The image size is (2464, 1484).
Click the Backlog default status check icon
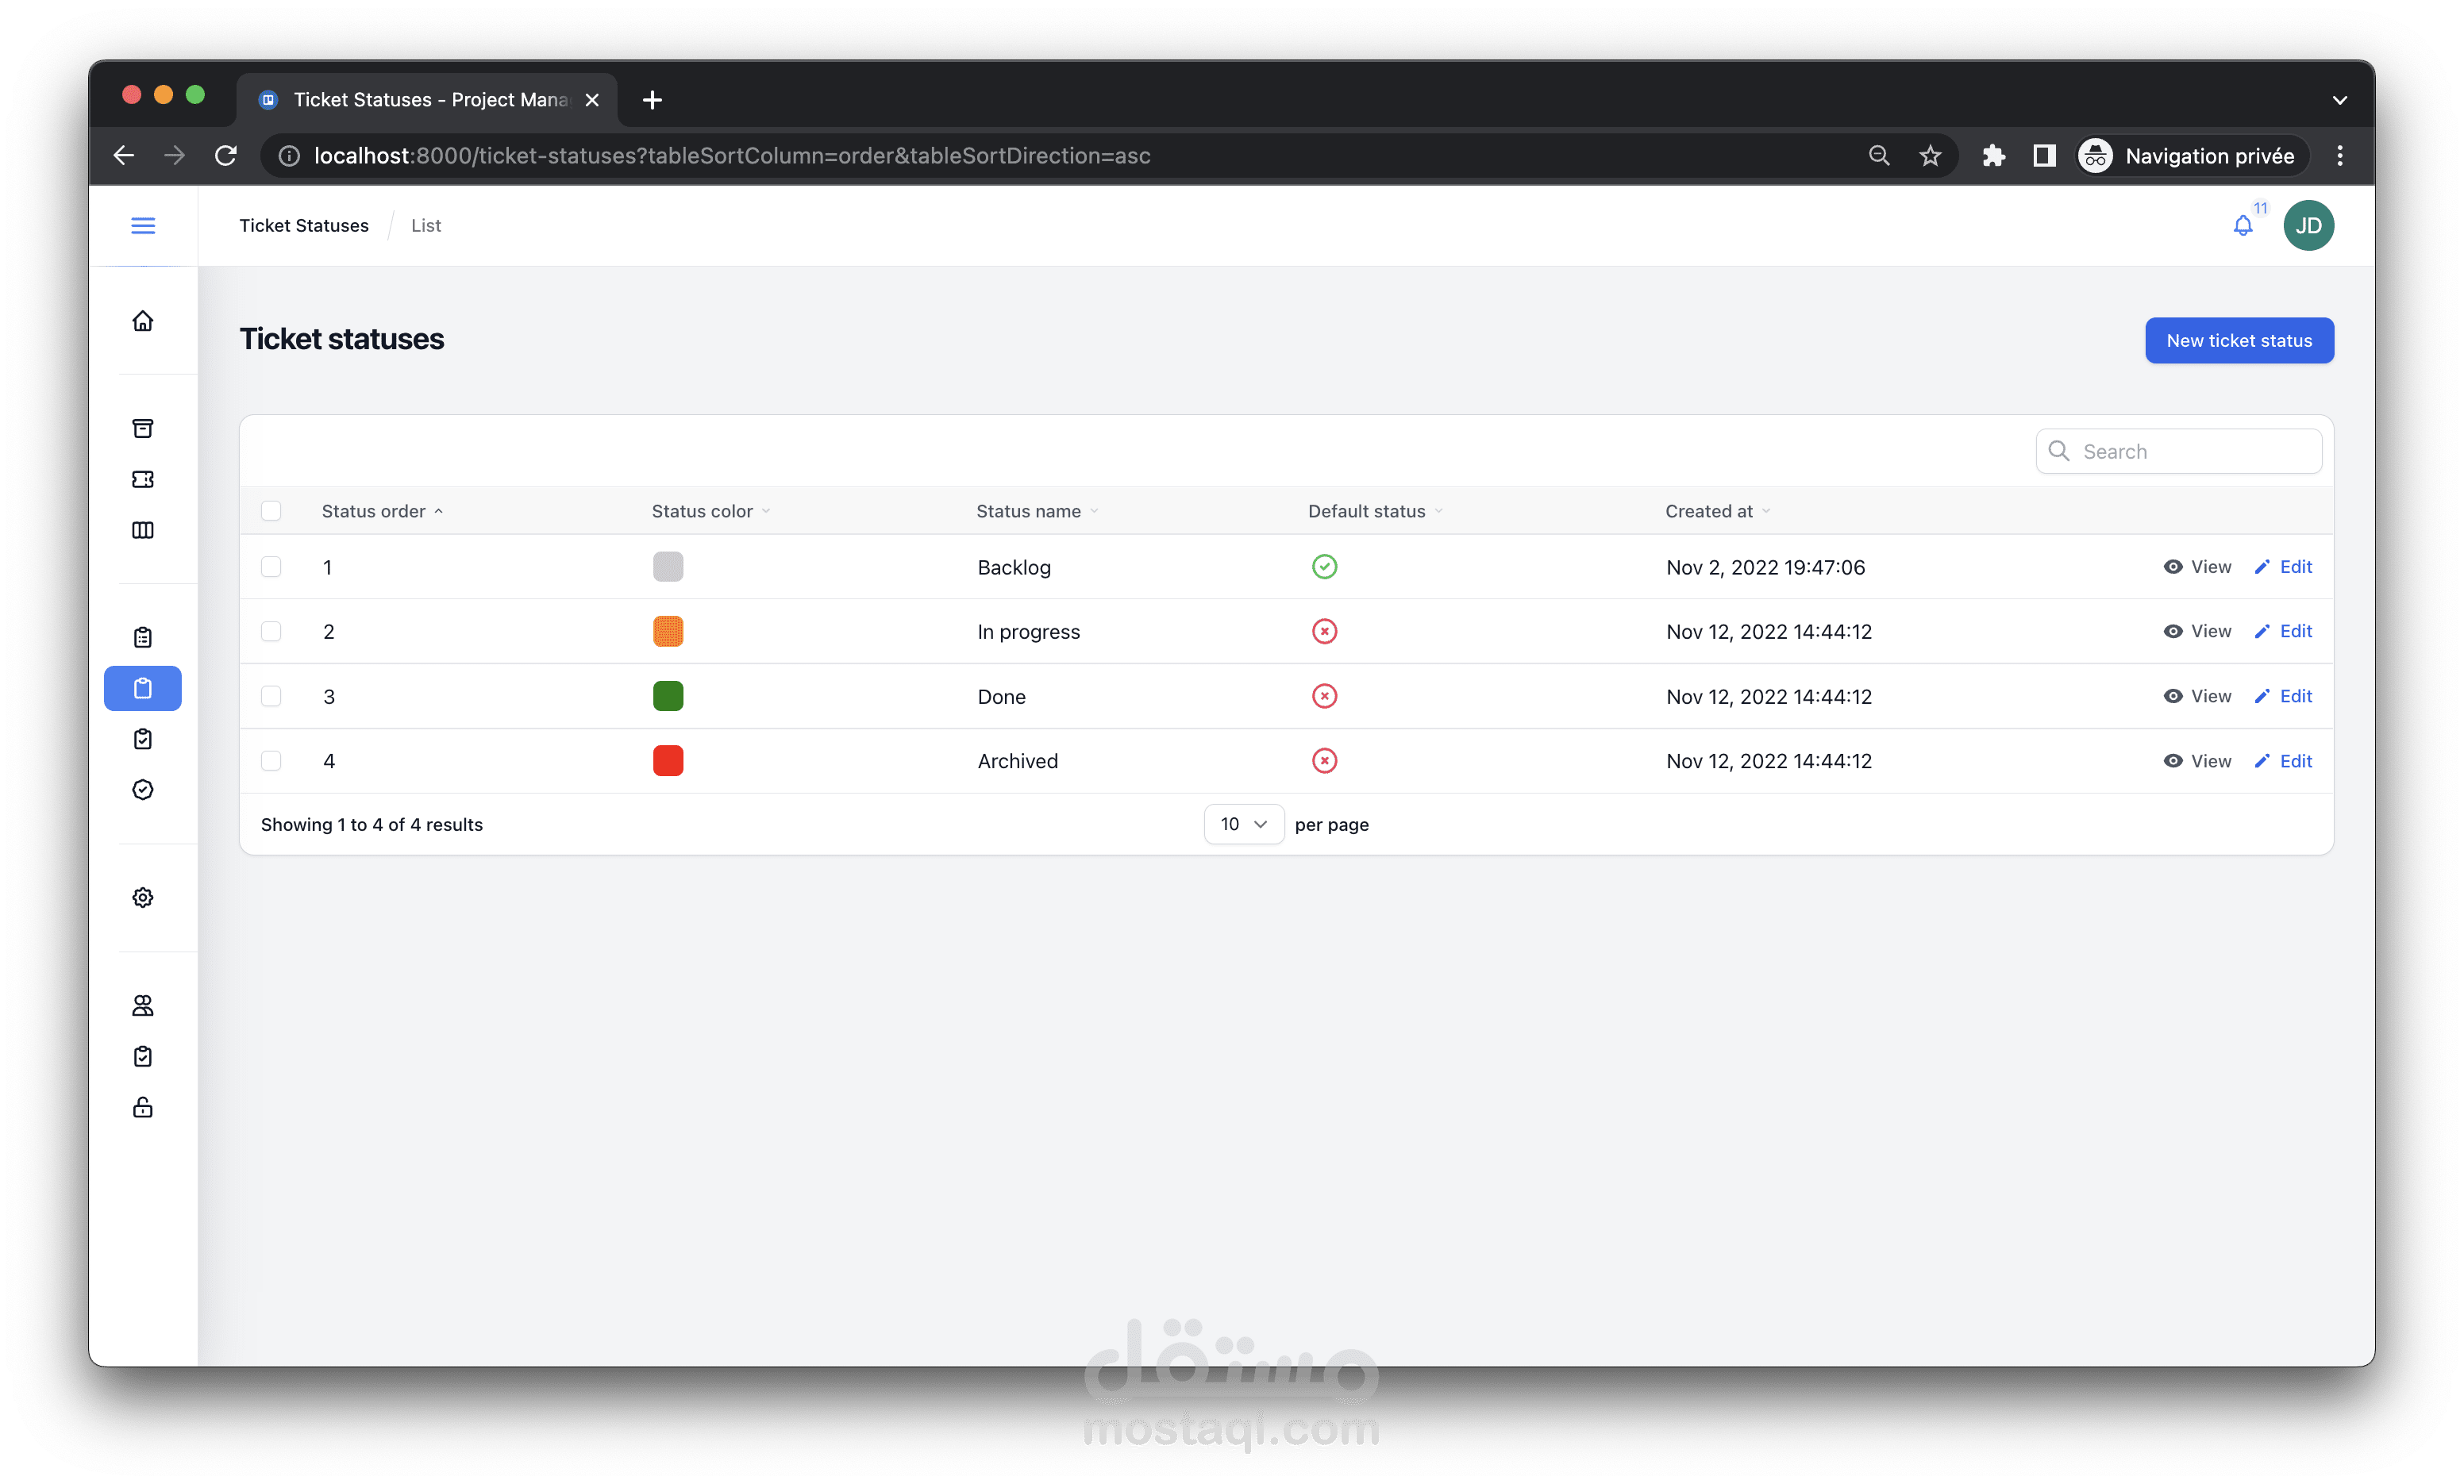pos(1324,566)
